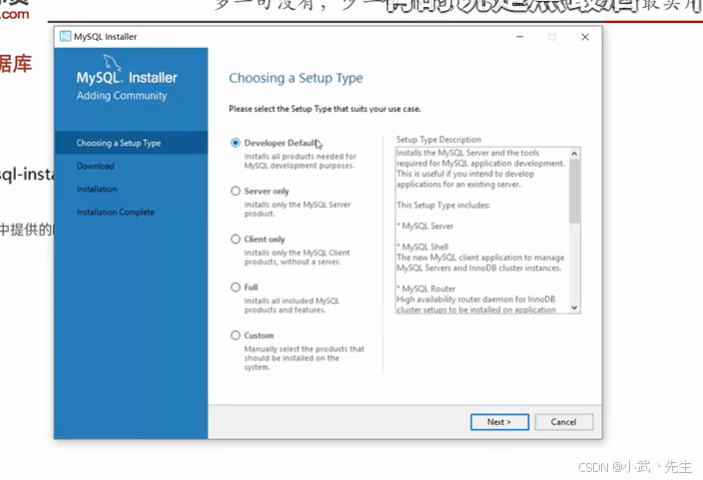Pick the Client only setup option

click(235, 239)
